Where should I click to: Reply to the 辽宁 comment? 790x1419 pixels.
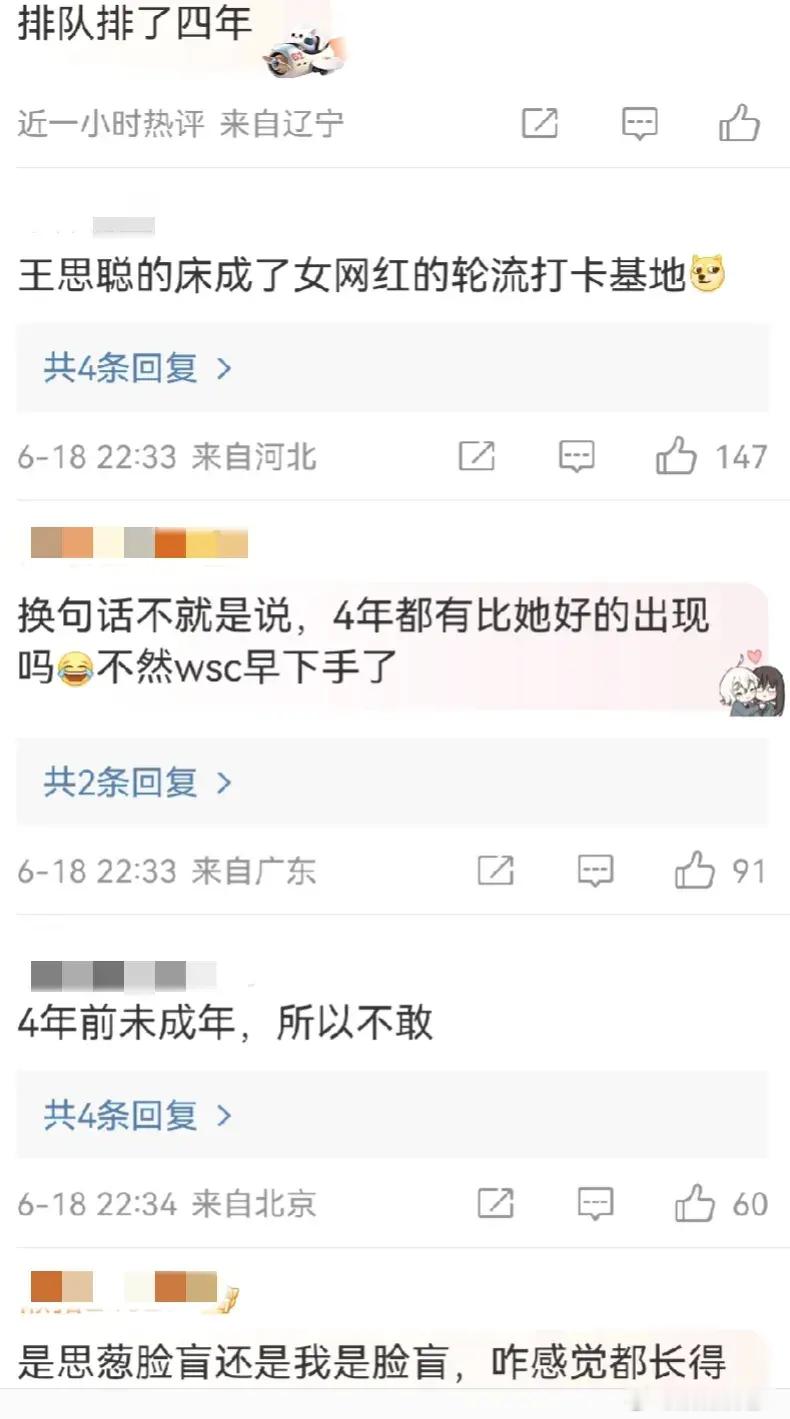click(639, 123)
